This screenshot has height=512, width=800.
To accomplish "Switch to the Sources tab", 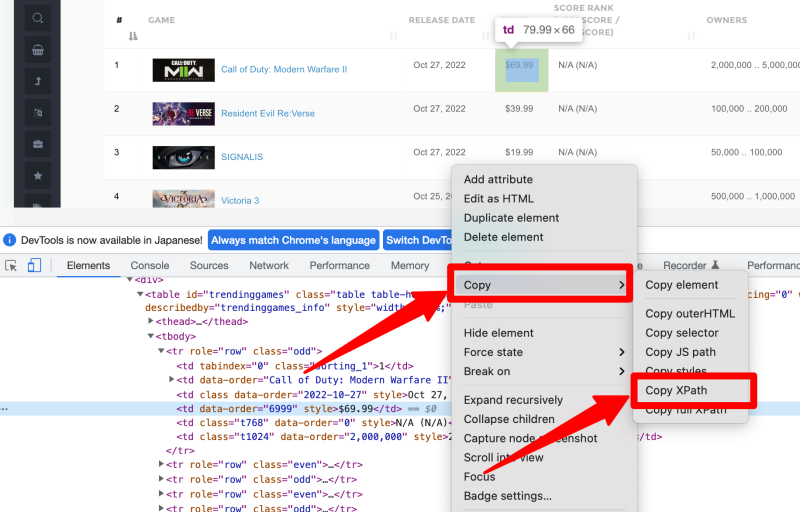I will click(x=209, y=265).
